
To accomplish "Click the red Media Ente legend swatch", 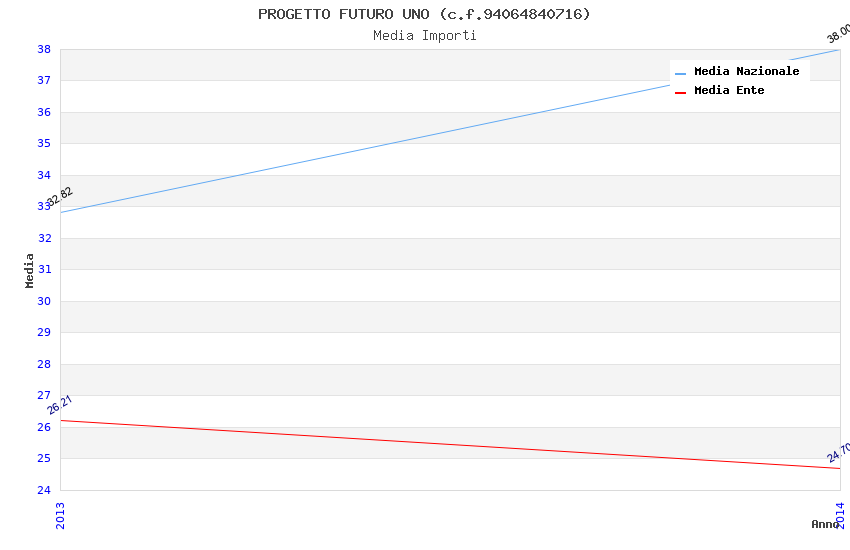I will [x=681, y=92].
